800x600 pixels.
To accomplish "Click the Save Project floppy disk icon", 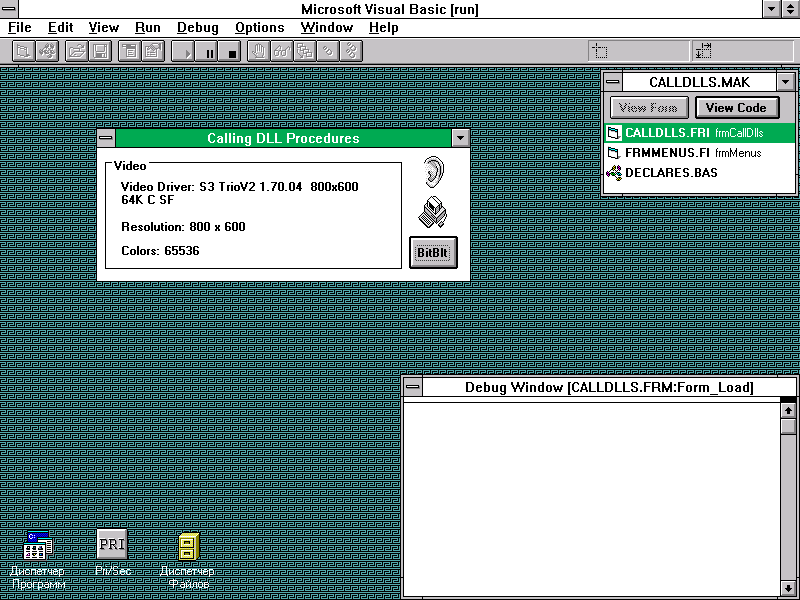I will [x=100, y=51].
